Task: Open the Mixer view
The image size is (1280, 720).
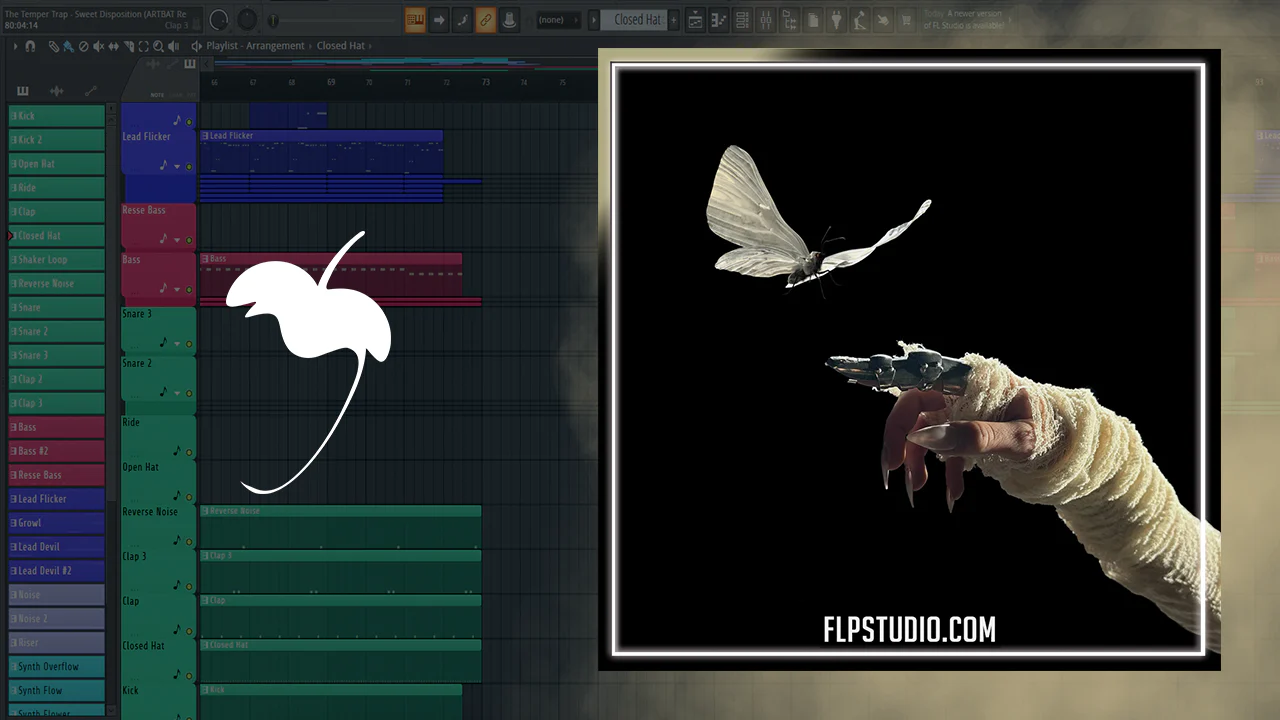Action: pyautogui.click(x=766, y=20)
